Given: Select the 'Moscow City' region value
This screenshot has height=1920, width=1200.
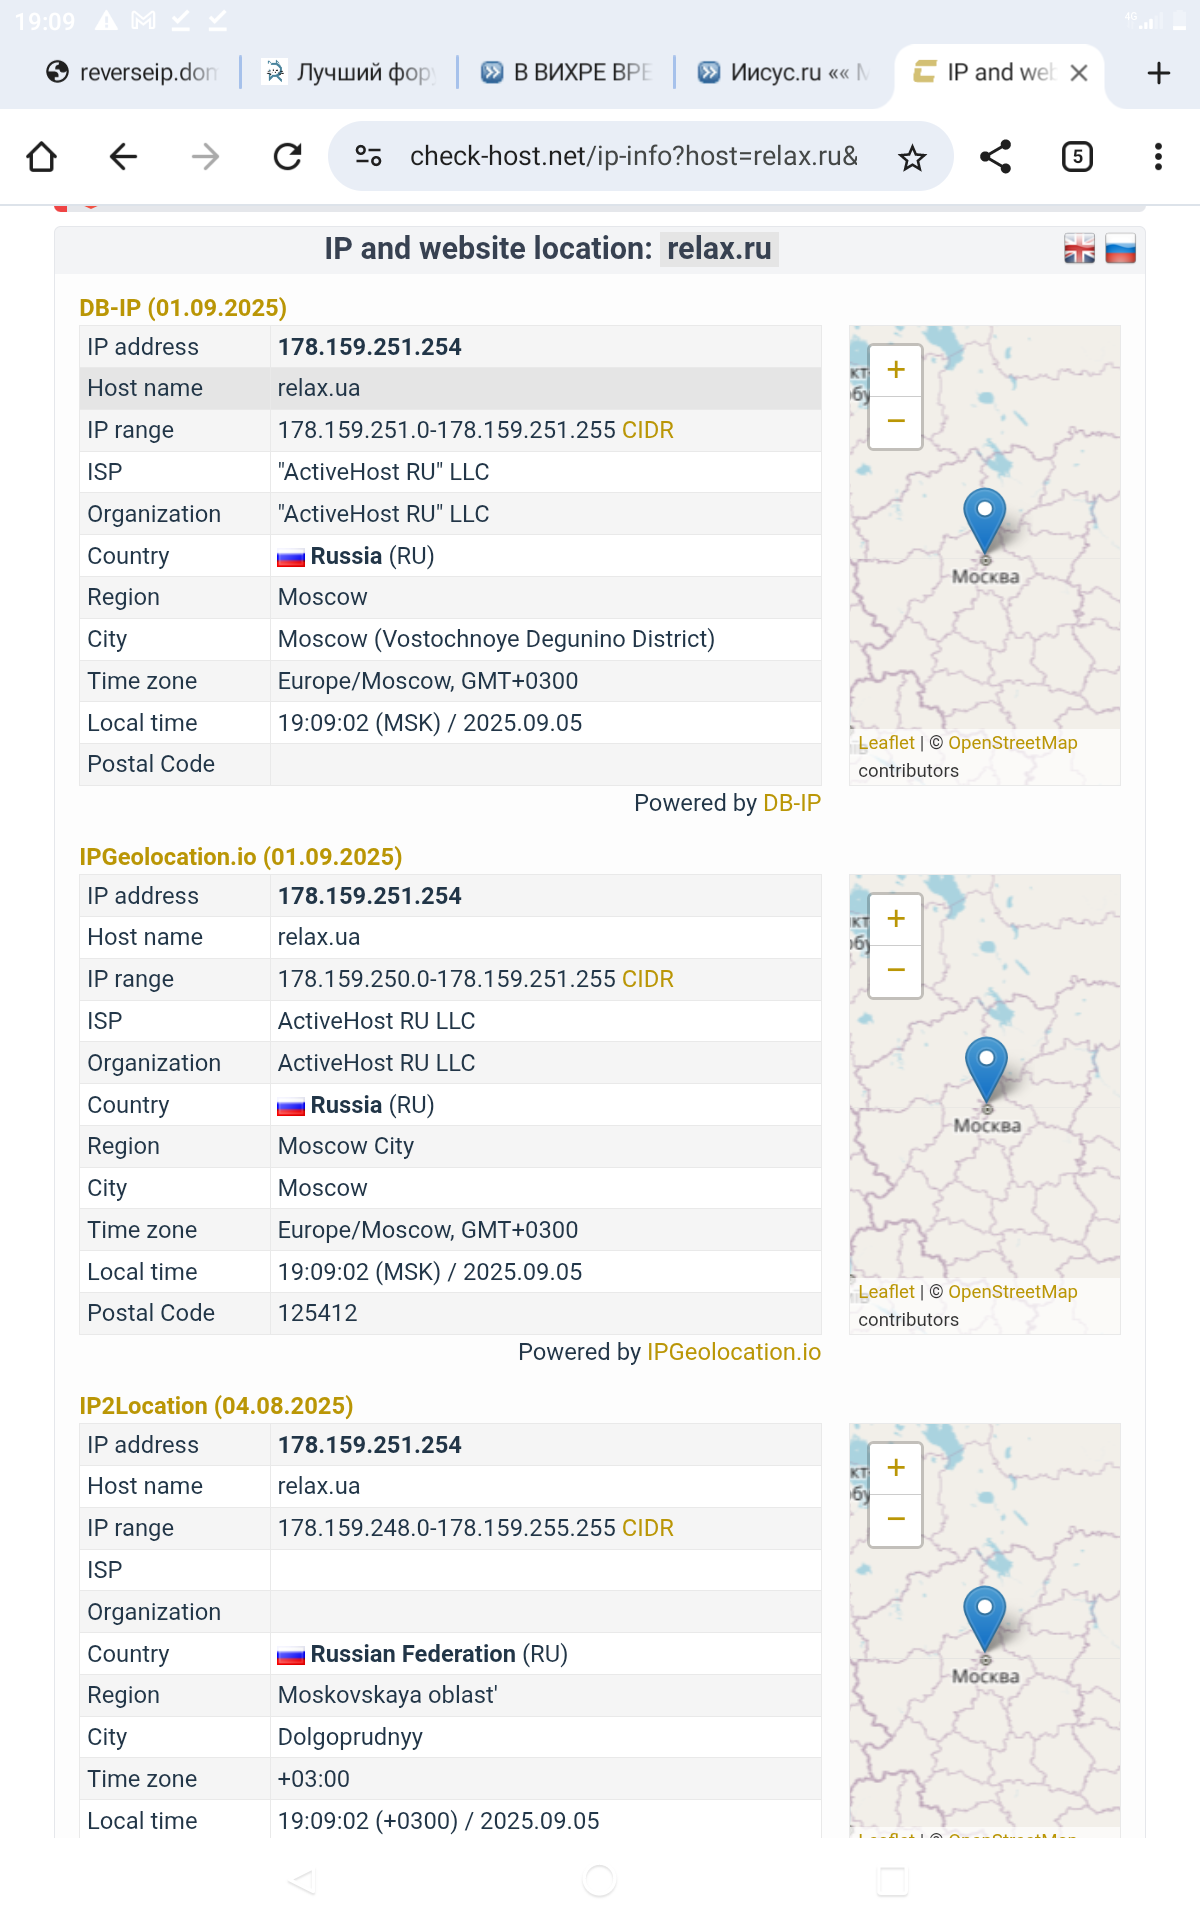Looking at the screenshot, I should (346, 1146).
